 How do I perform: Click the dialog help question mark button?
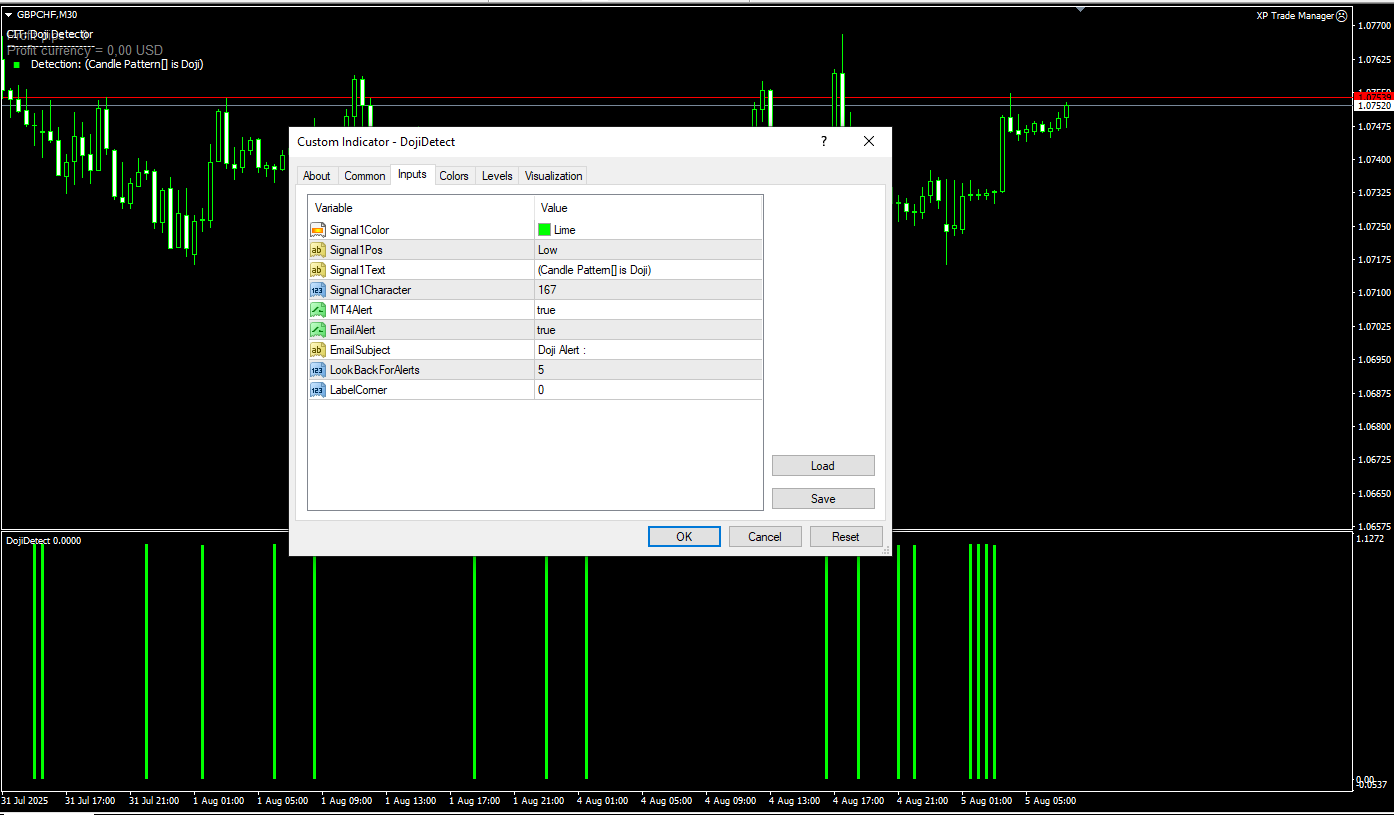[824, 141]
